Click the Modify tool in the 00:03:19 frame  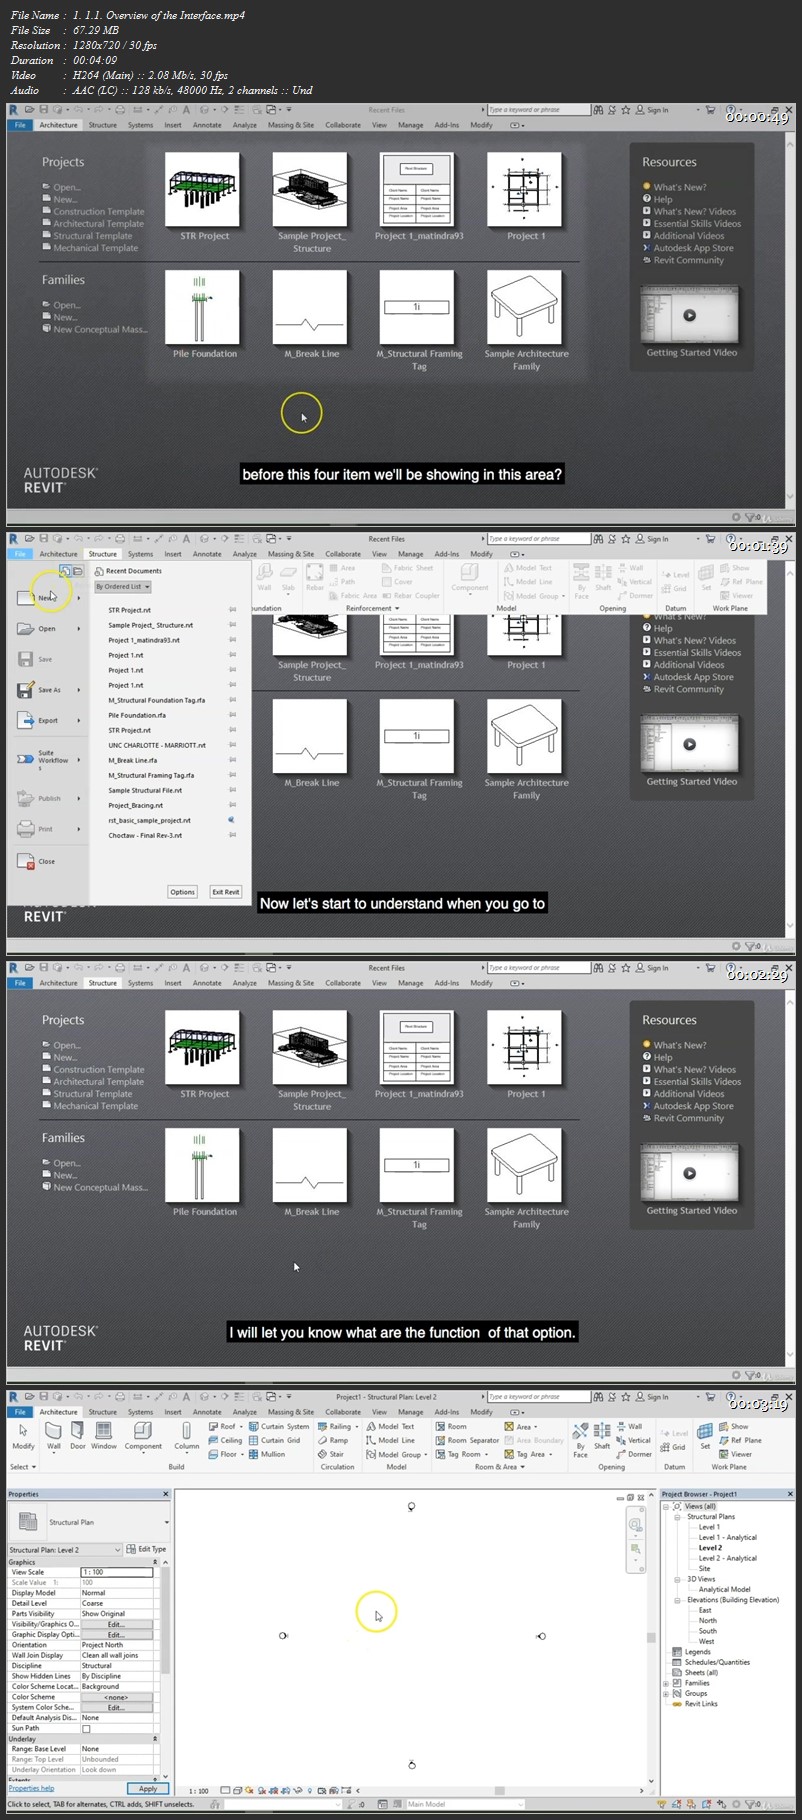coord(23,1436)
